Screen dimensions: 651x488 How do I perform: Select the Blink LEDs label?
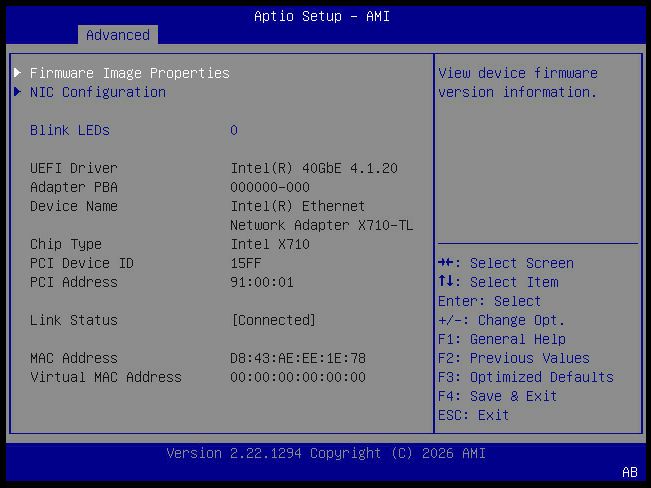tap(70, 130)
